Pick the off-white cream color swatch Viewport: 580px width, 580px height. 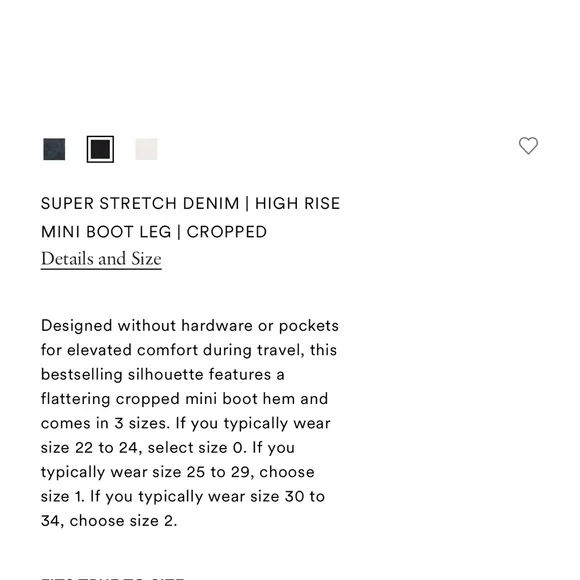(146, 149)
